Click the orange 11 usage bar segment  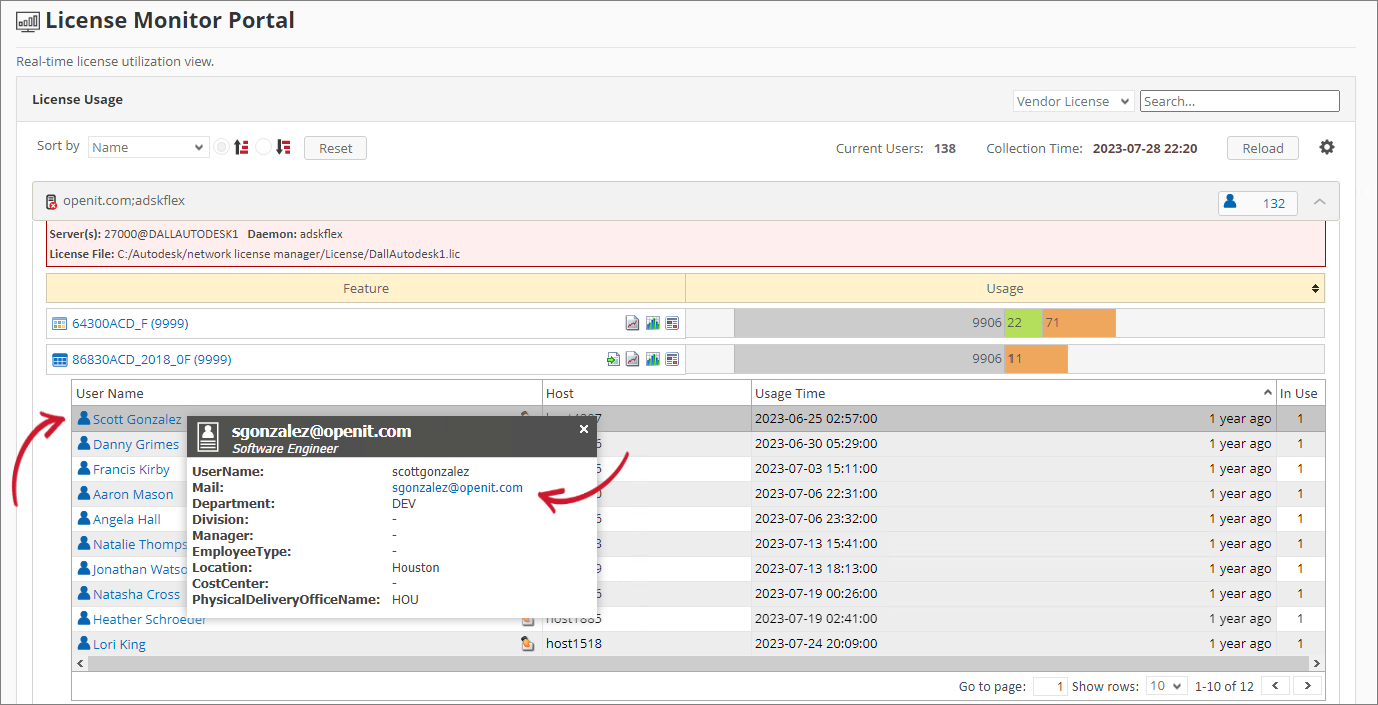[x=1037, y=359]
